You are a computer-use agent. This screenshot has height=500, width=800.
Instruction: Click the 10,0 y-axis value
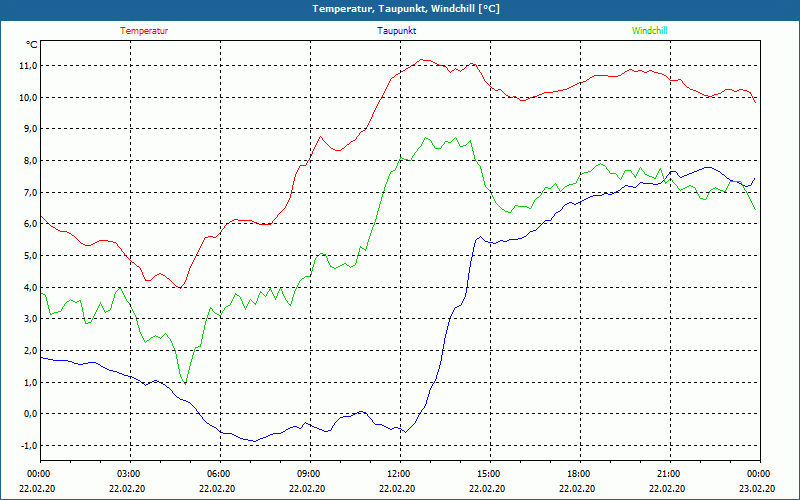[28, 97]
